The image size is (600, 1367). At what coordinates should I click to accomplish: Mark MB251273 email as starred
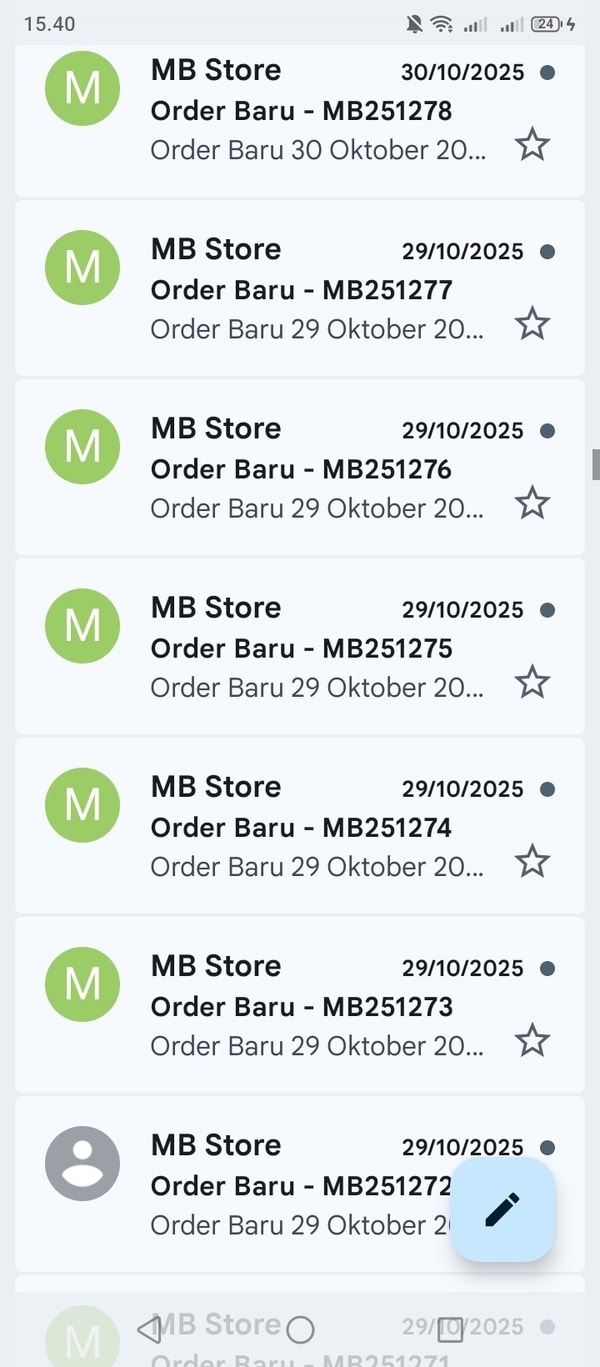[532, 1041]
